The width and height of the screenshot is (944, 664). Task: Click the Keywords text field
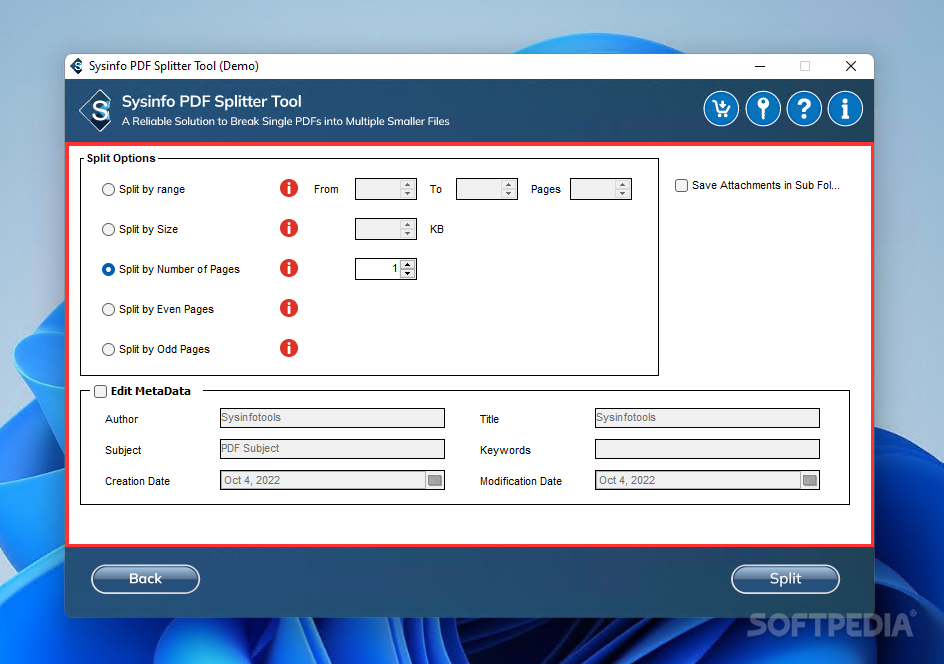707,449
